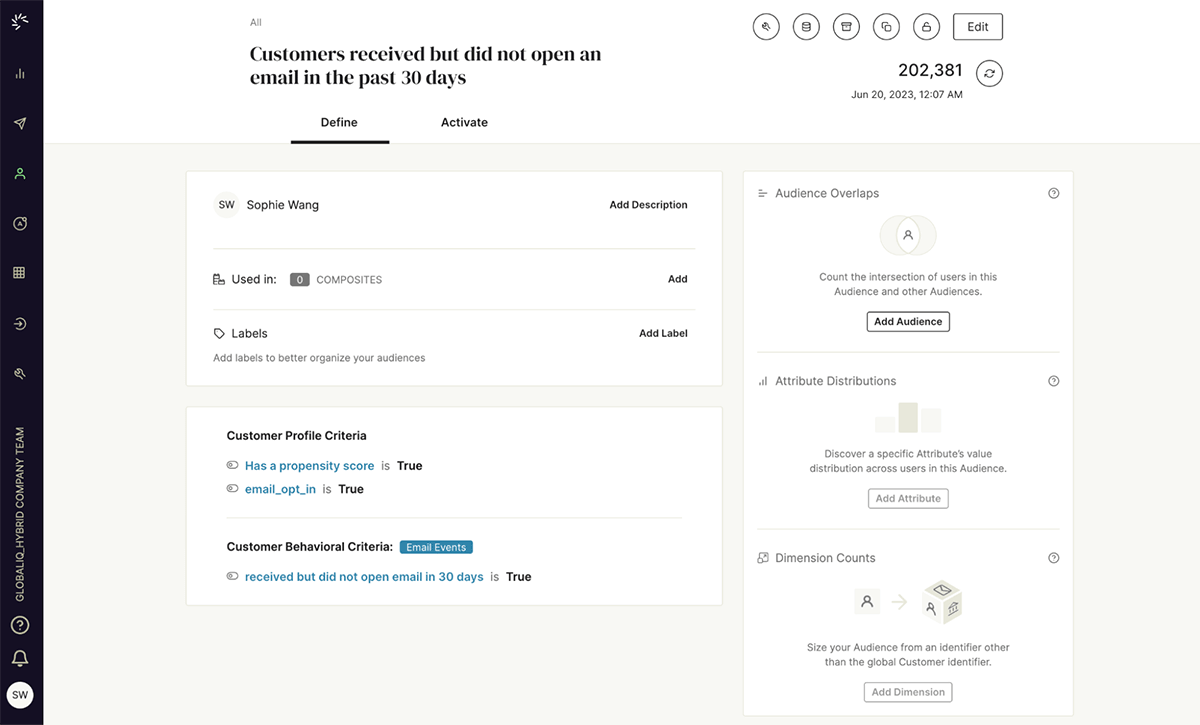Switch to the Activate tab
The height and width of the screenshot is (725, 1200).
pos(464,123)
